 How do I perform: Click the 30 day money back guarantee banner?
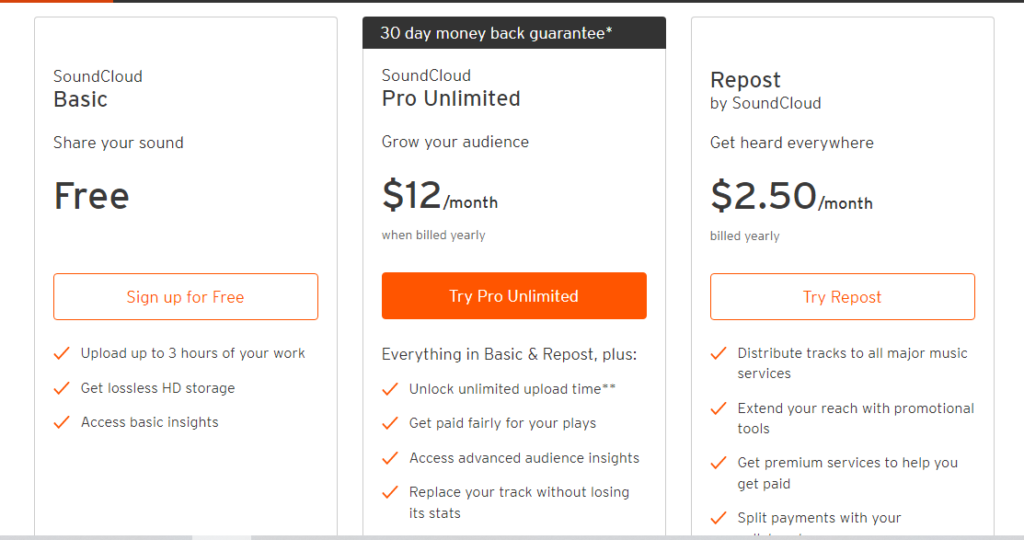[514, 33]
